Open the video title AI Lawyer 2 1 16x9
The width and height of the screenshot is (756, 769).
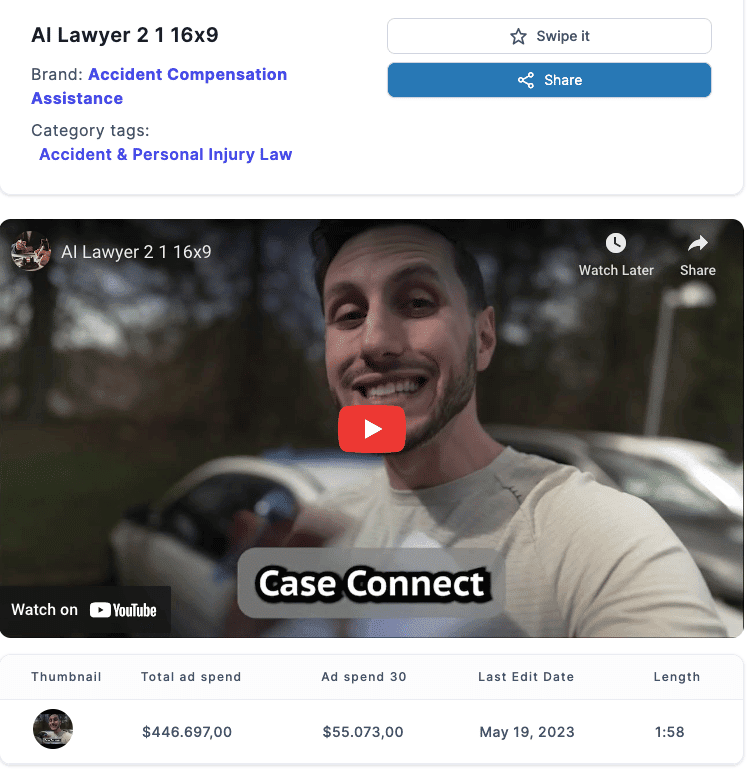136,252
